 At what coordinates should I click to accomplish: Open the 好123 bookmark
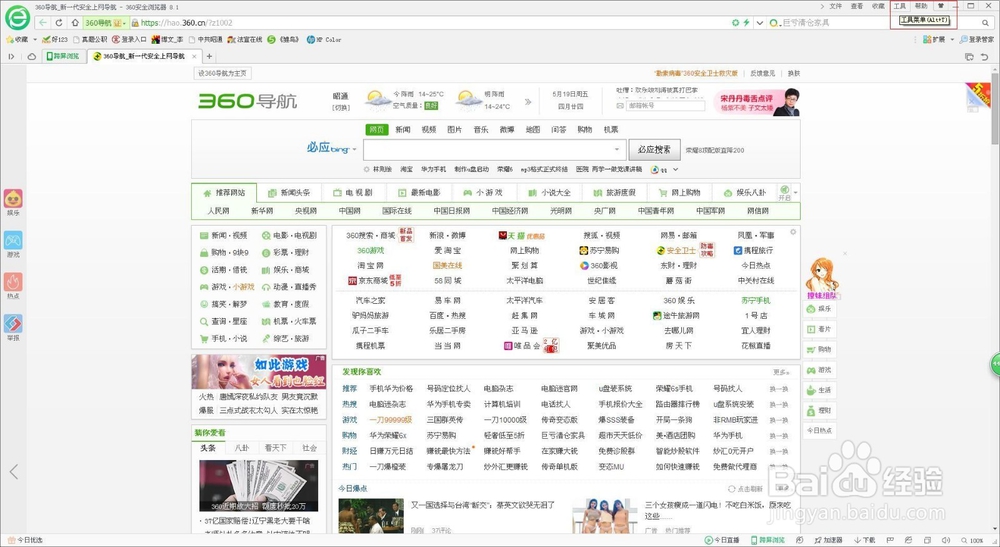click(55, 40)
